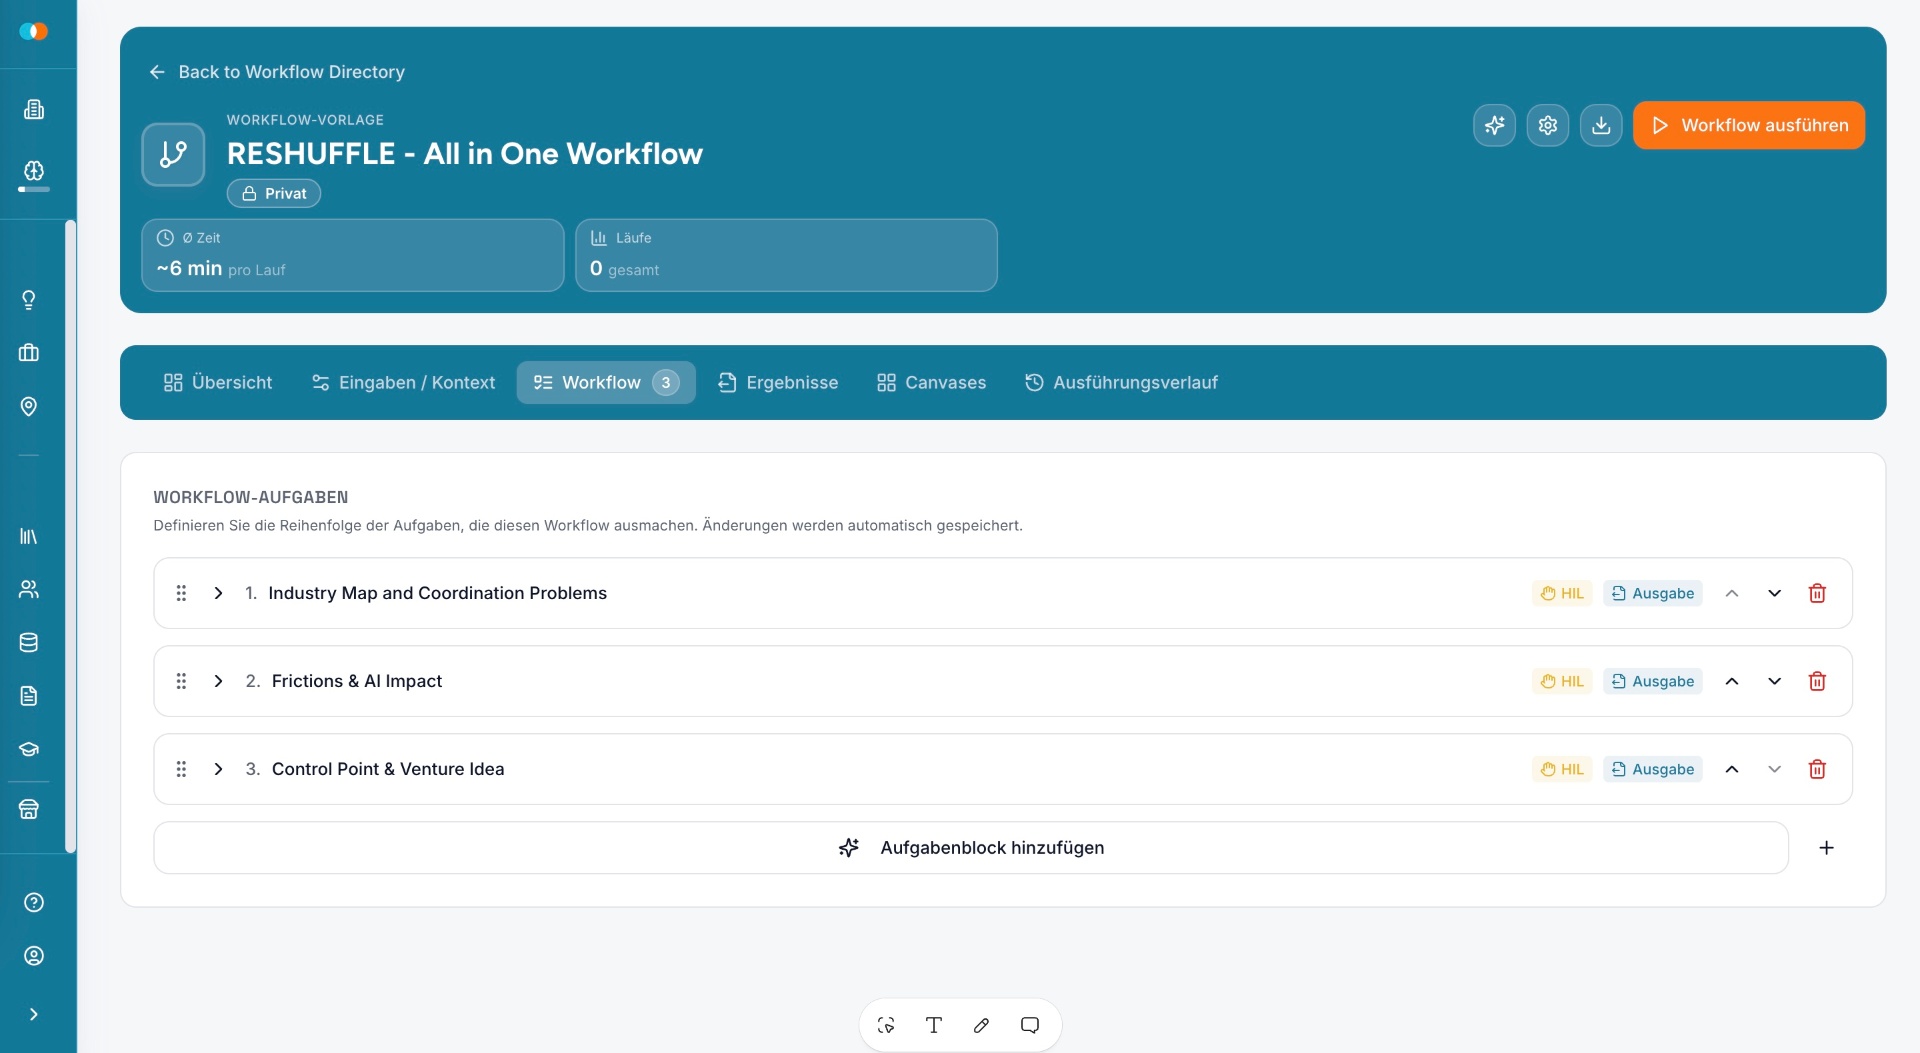This screenshot has width=1920, height=1053.
Task: Click the Frictions & AI Impact title text
Action: click(357, 681)
